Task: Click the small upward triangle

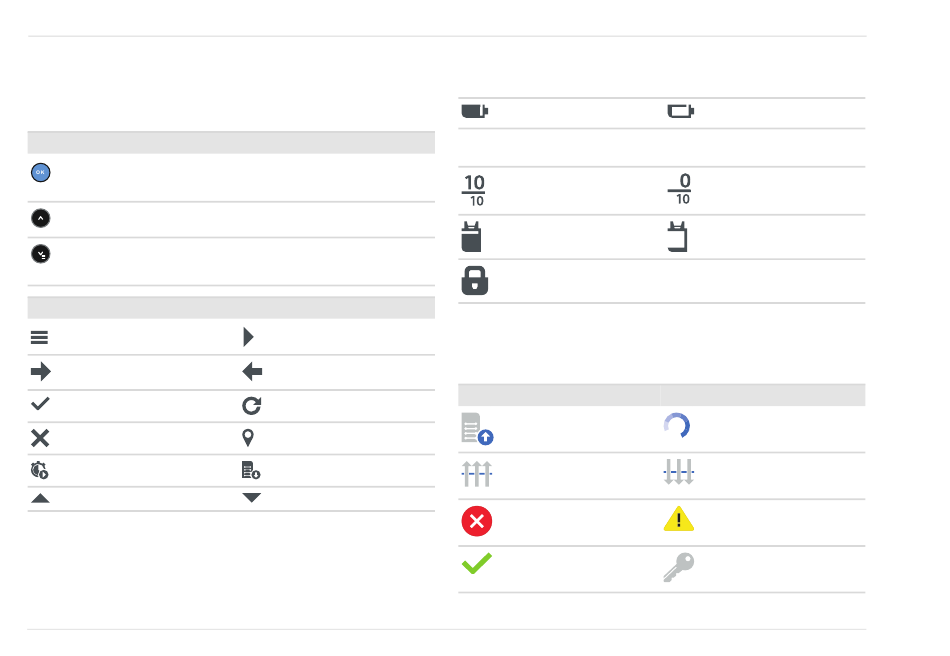Action: (x=40, y=499)
